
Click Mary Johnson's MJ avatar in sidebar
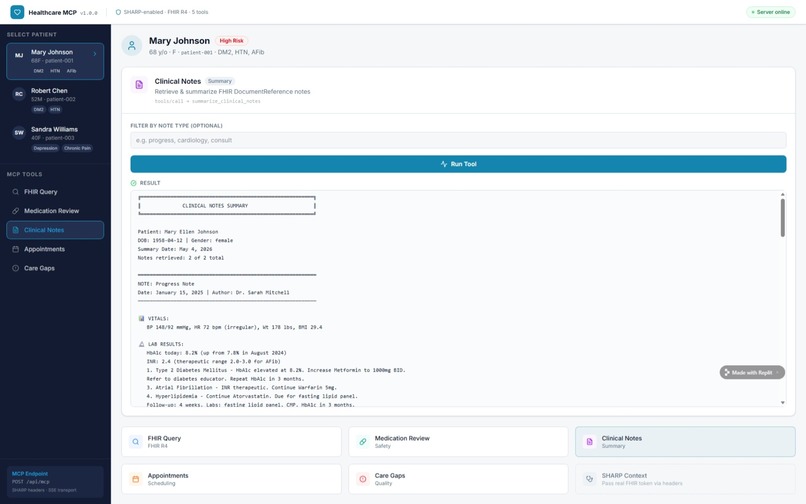pos(19,56)
